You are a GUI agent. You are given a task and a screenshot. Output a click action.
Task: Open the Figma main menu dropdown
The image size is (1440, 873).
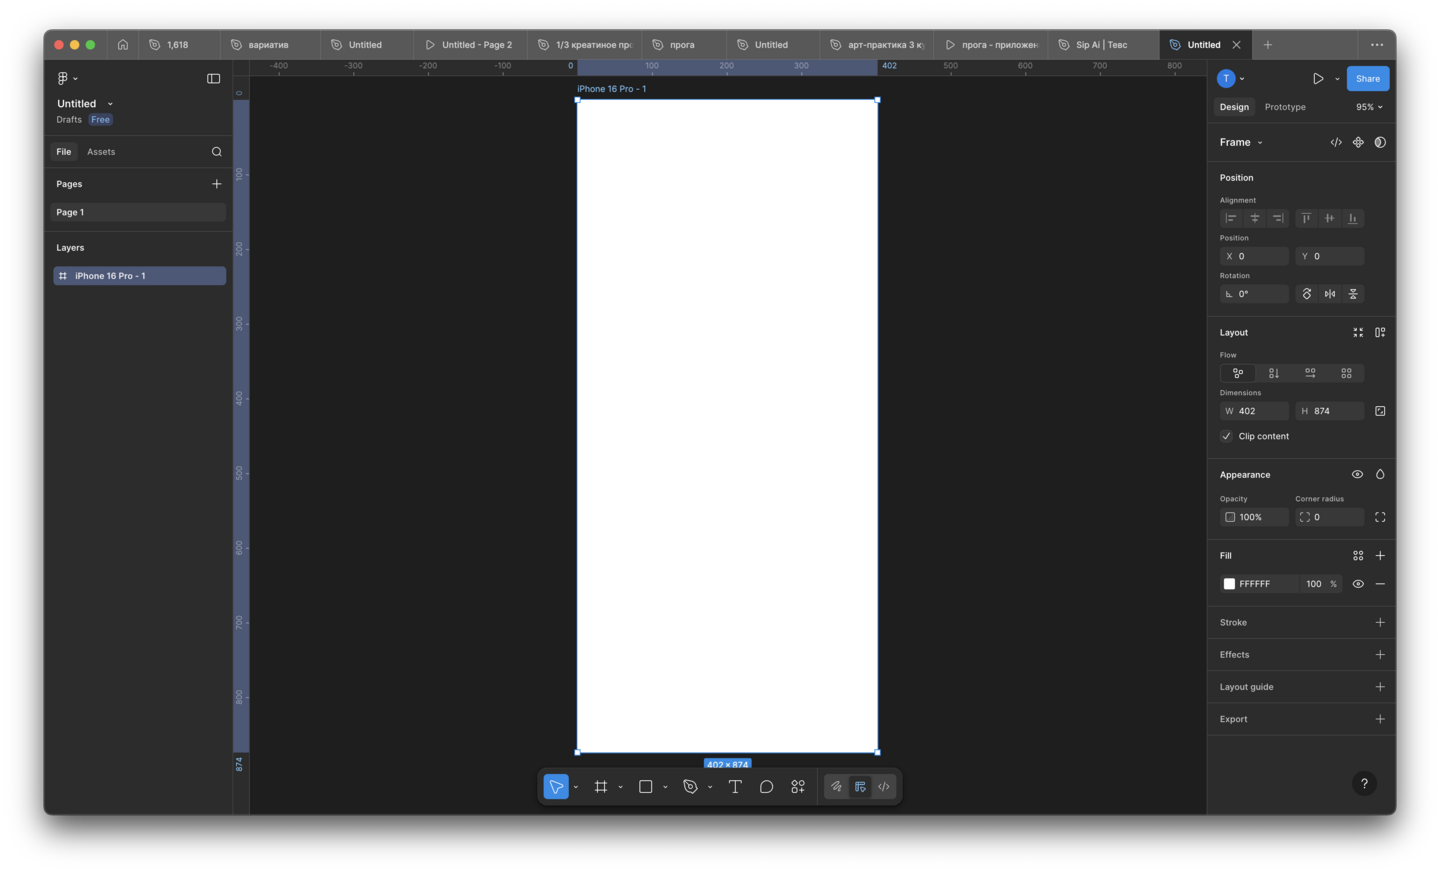[67, 79]
